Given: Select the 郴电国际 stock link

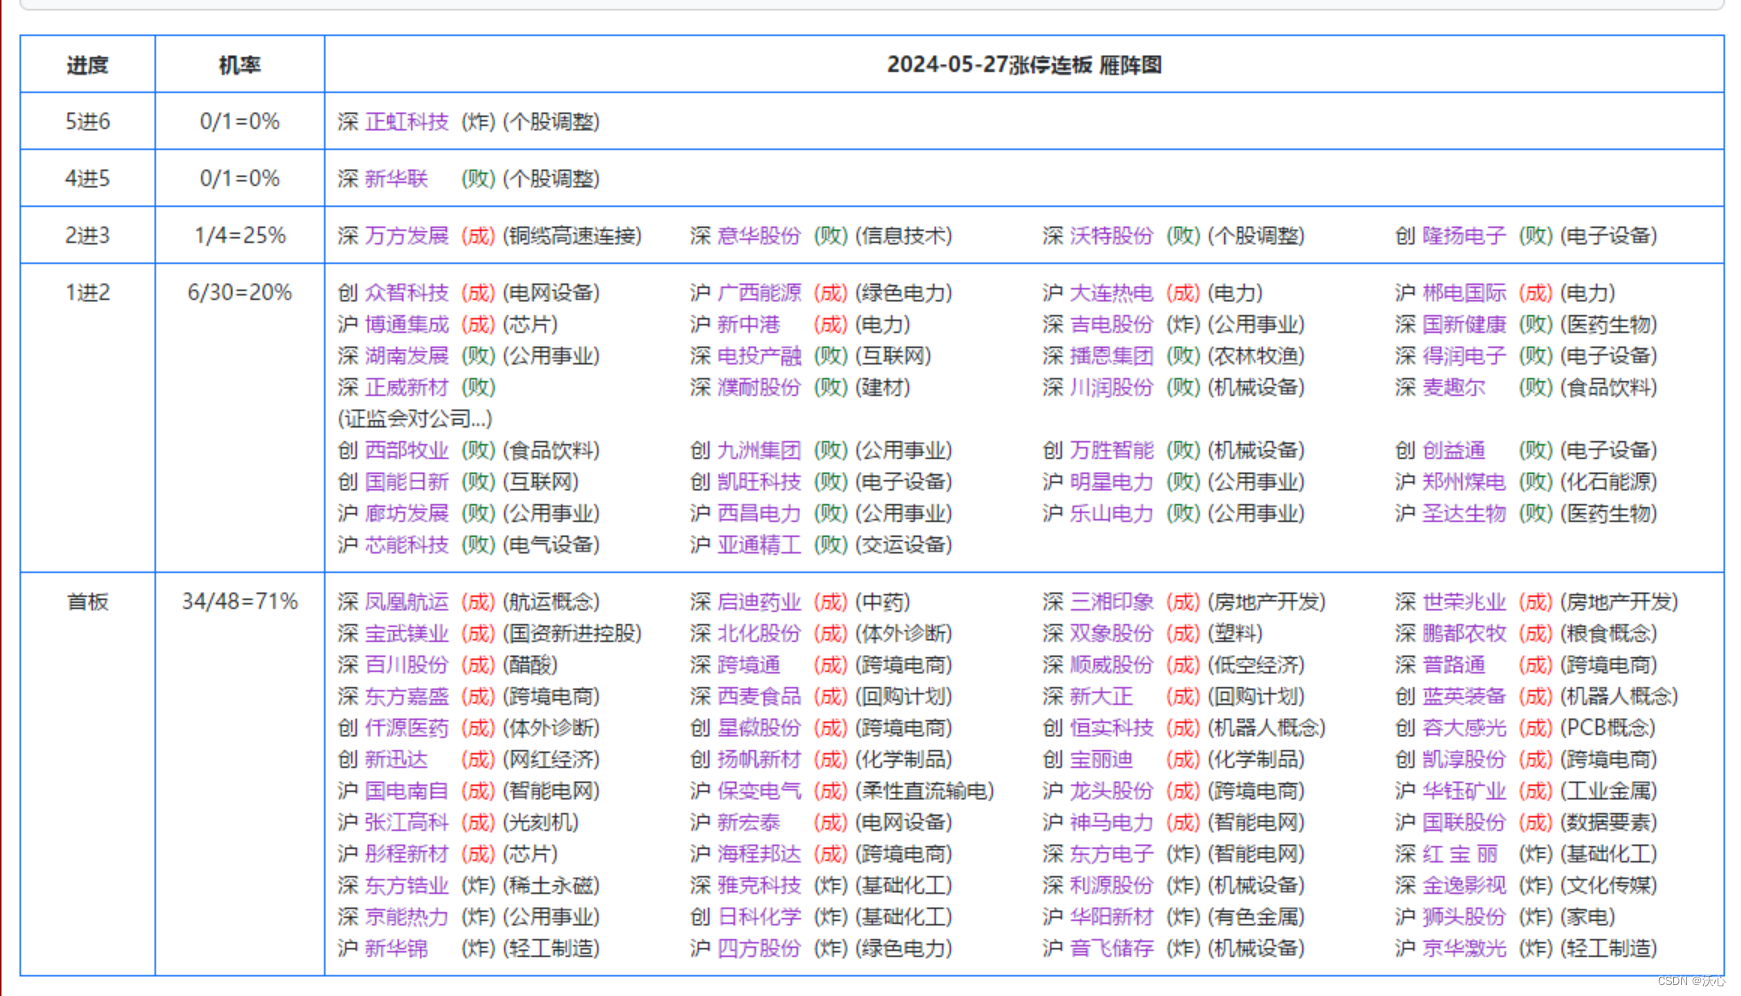Looking at the screenshot, I should pyautogui.click(x=1464, y=293).
